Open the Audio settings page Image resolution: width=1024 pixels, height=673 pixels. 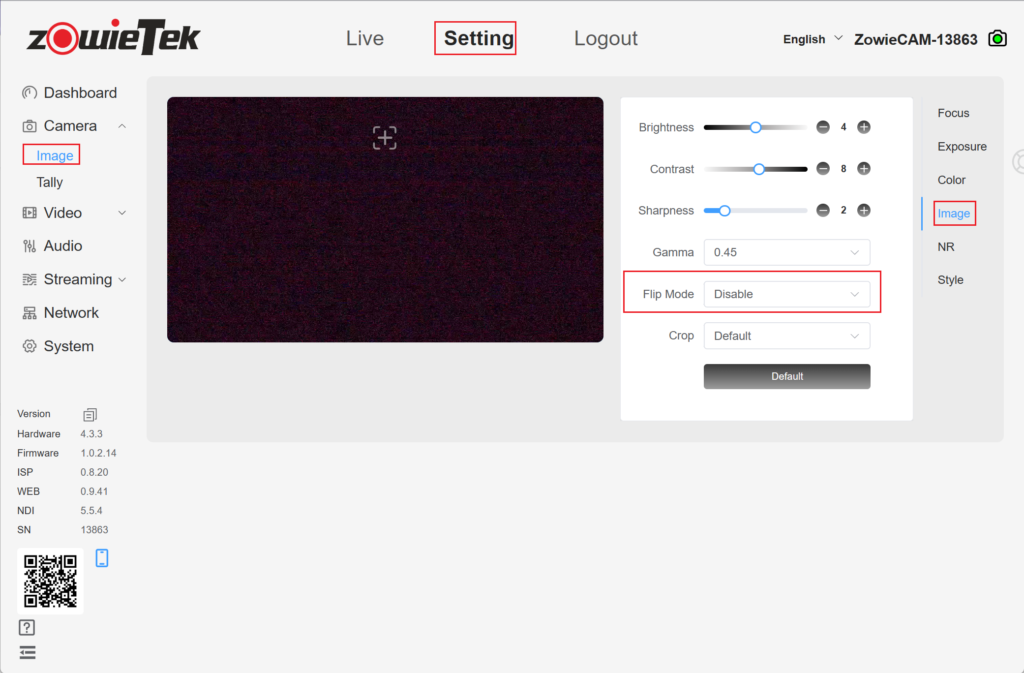(63, 246)
